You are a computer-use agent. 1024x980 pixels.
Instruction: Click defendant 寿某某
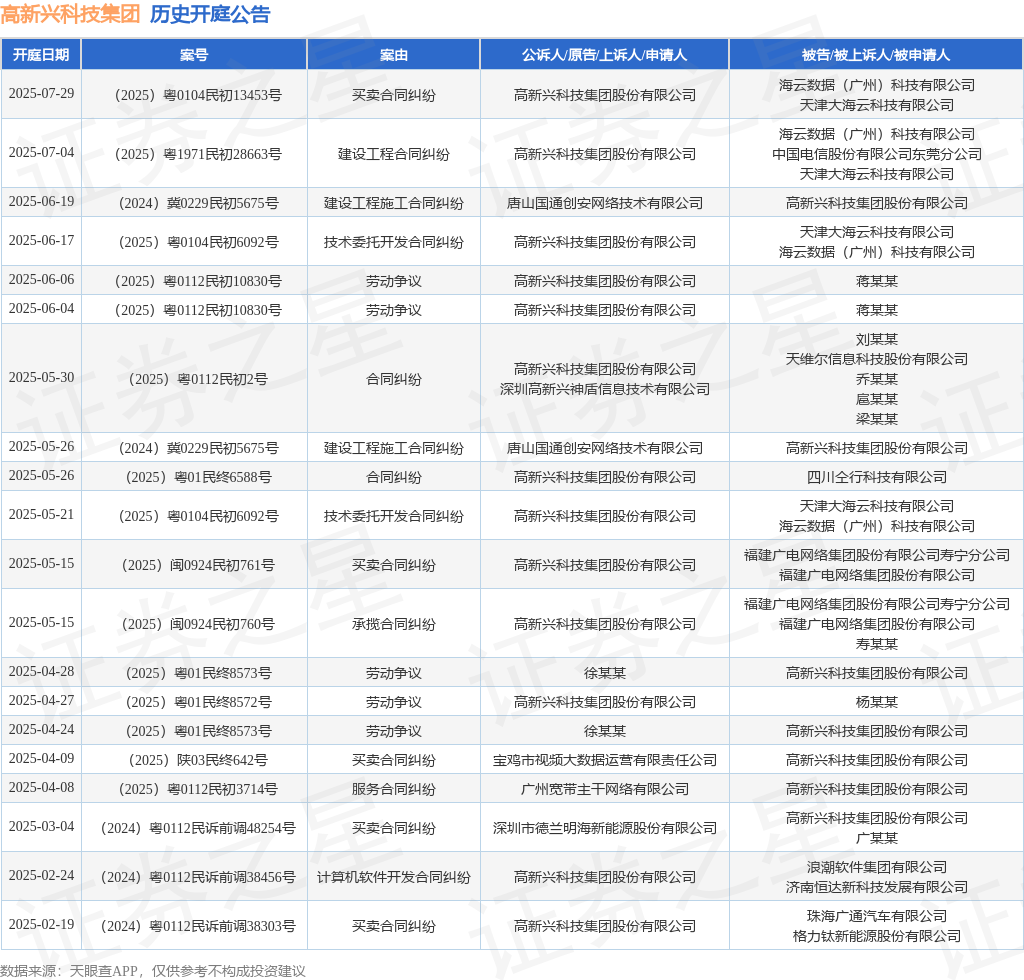pos(876,644)
